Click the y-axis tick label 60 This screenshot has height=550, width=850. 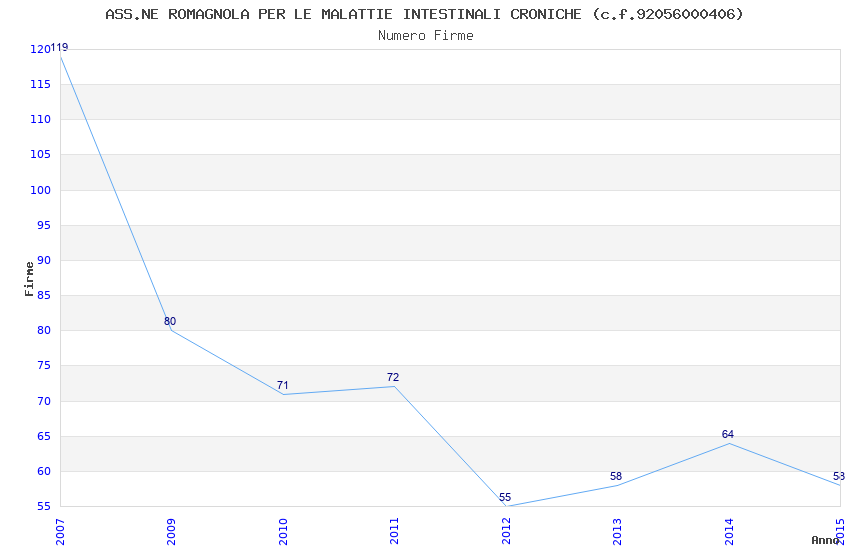pyautogui.click(x=44, y=471)
